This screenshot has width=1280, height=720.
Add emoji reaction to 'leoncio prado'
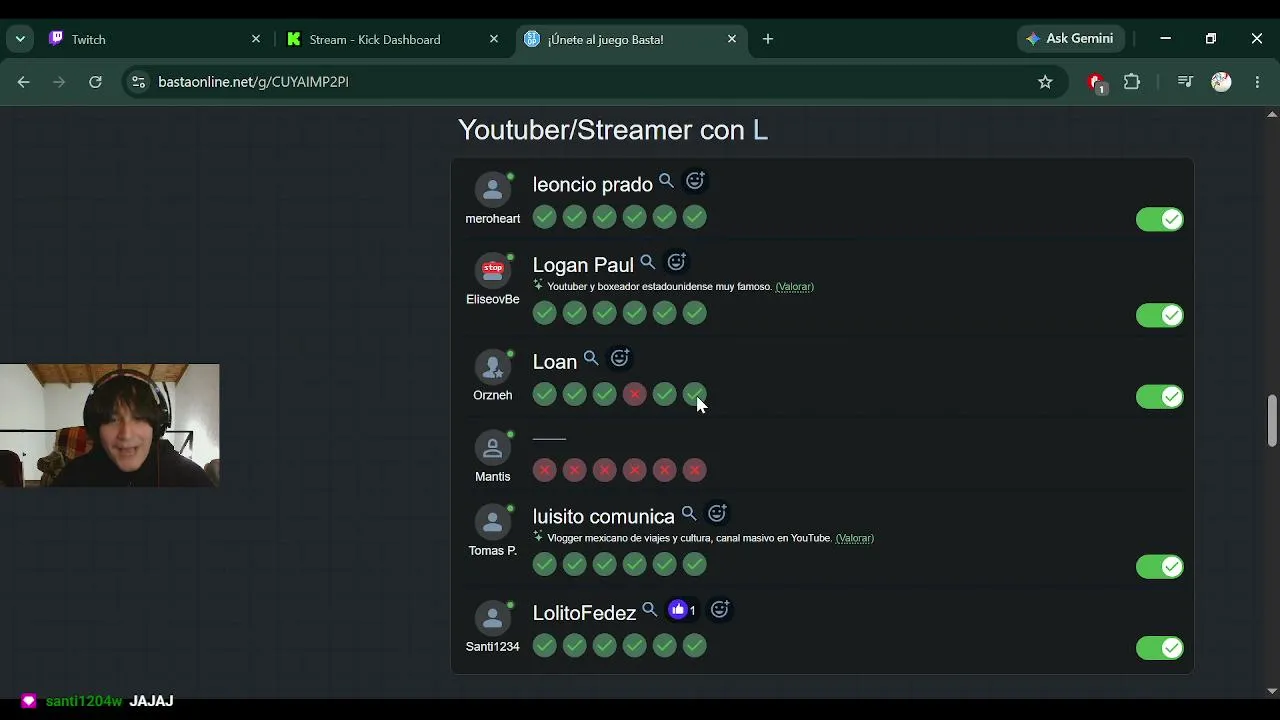tap(695, 181)
